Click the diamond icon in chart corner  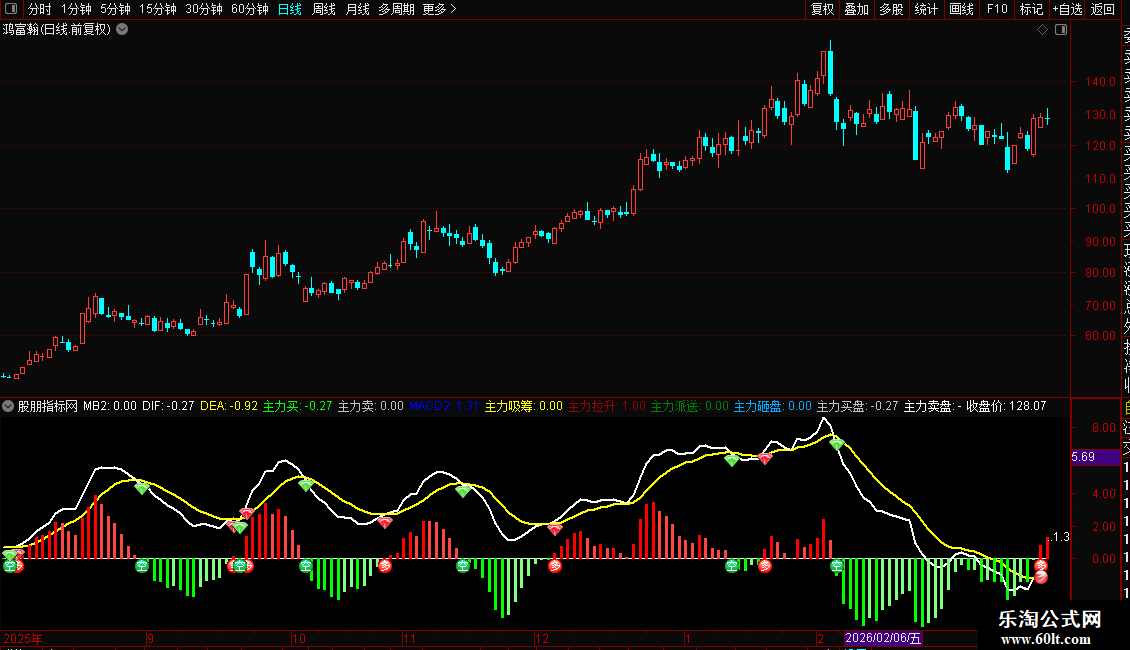1042,30
